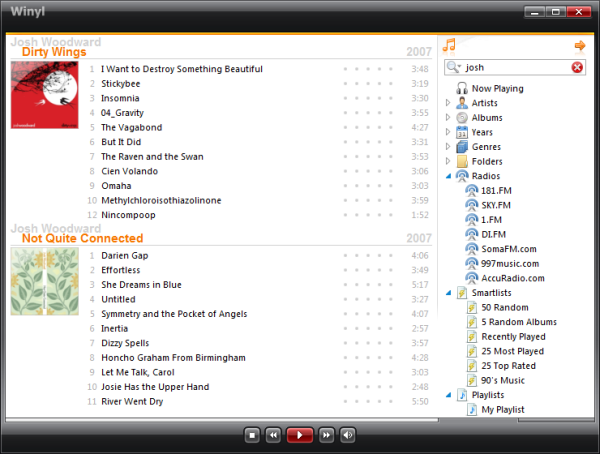600x454 pixels.
Task: Skip to next track button
Action: 326,435
